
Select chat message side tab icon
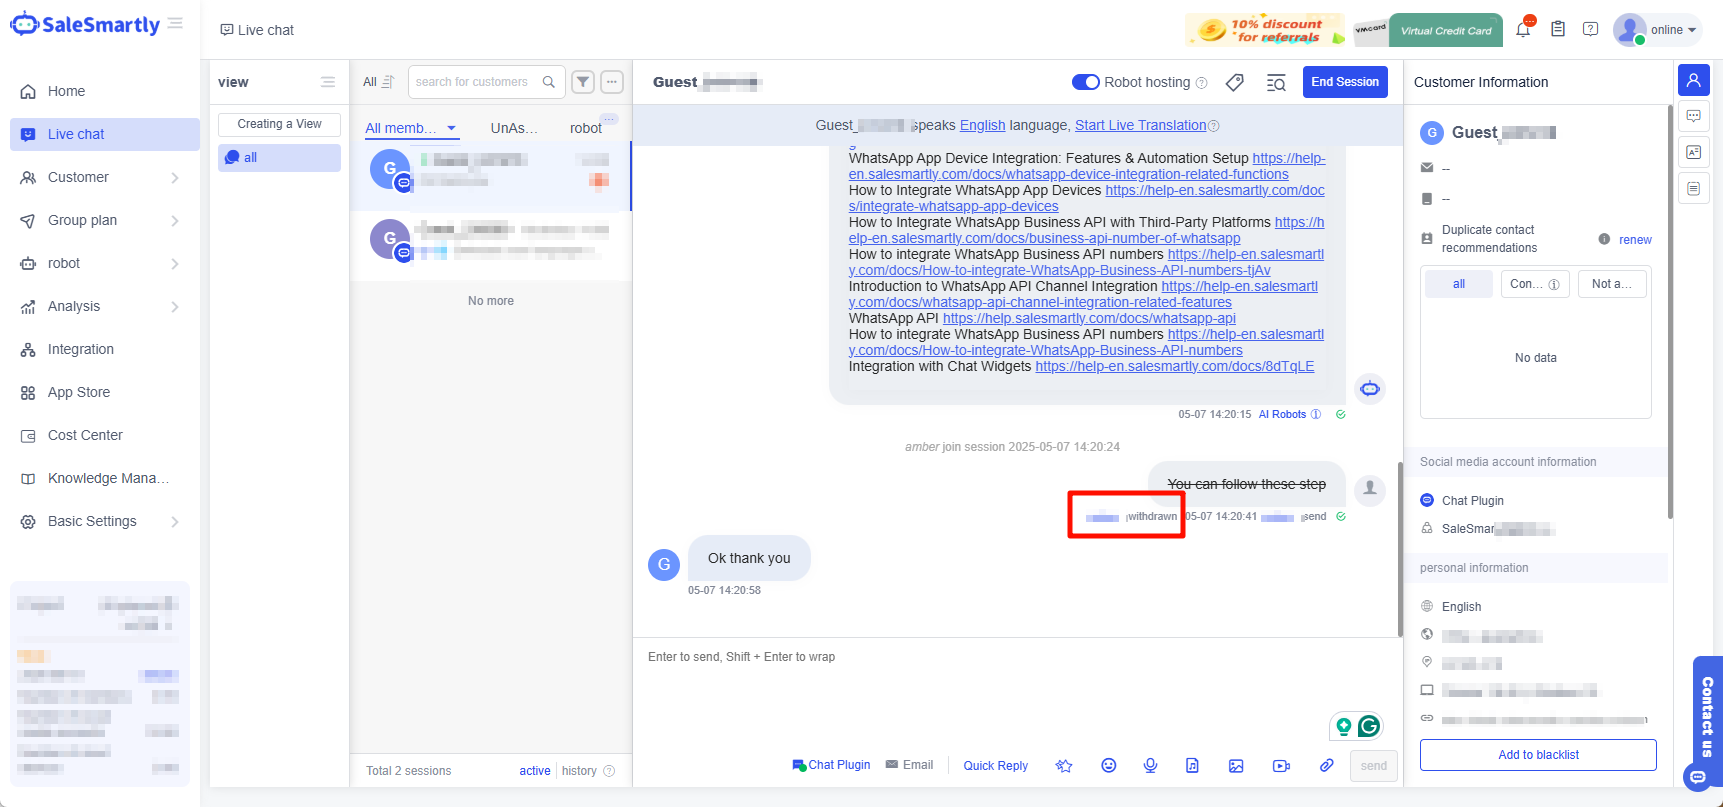[1693, 116]
